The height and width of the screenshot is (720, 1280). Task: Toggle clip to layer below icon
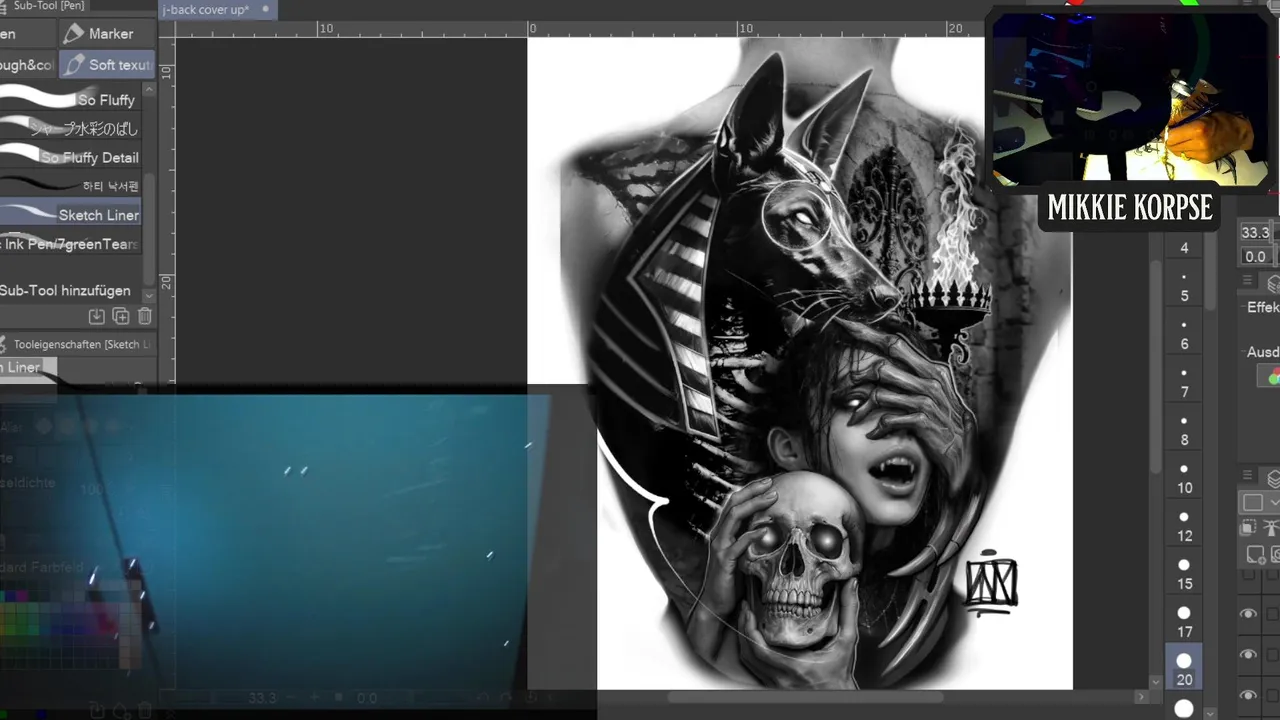pyautogui.click(x=1250, y=527)
